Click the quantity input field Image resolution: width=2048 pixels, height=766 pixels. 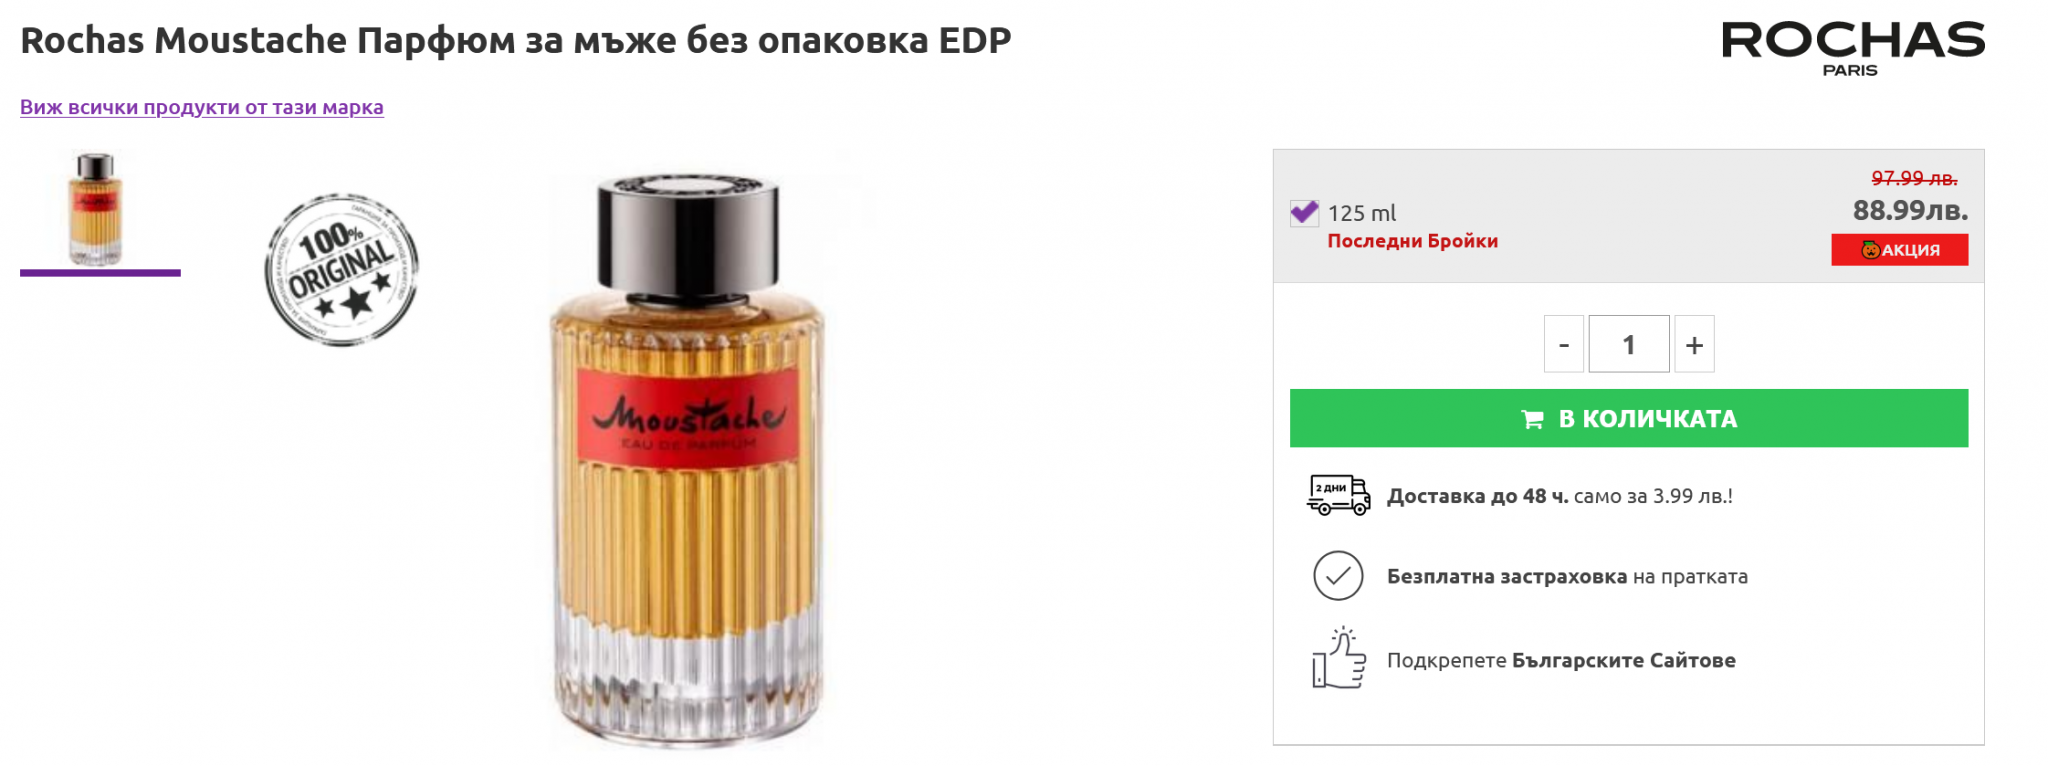1629,344
